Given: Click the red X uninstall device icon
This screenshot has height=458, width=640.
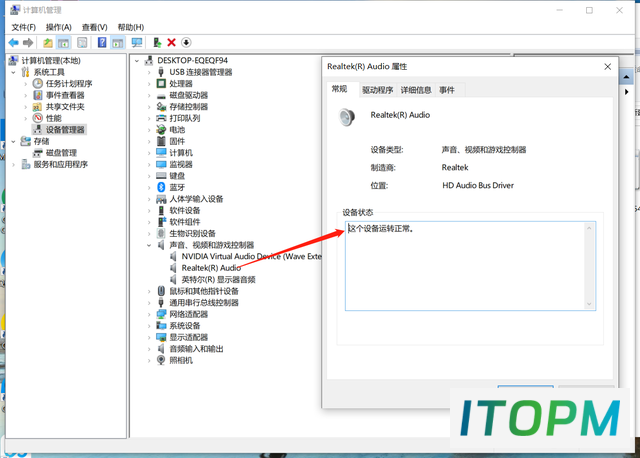Looking at the screenshot, I should [x=171, y=42].
